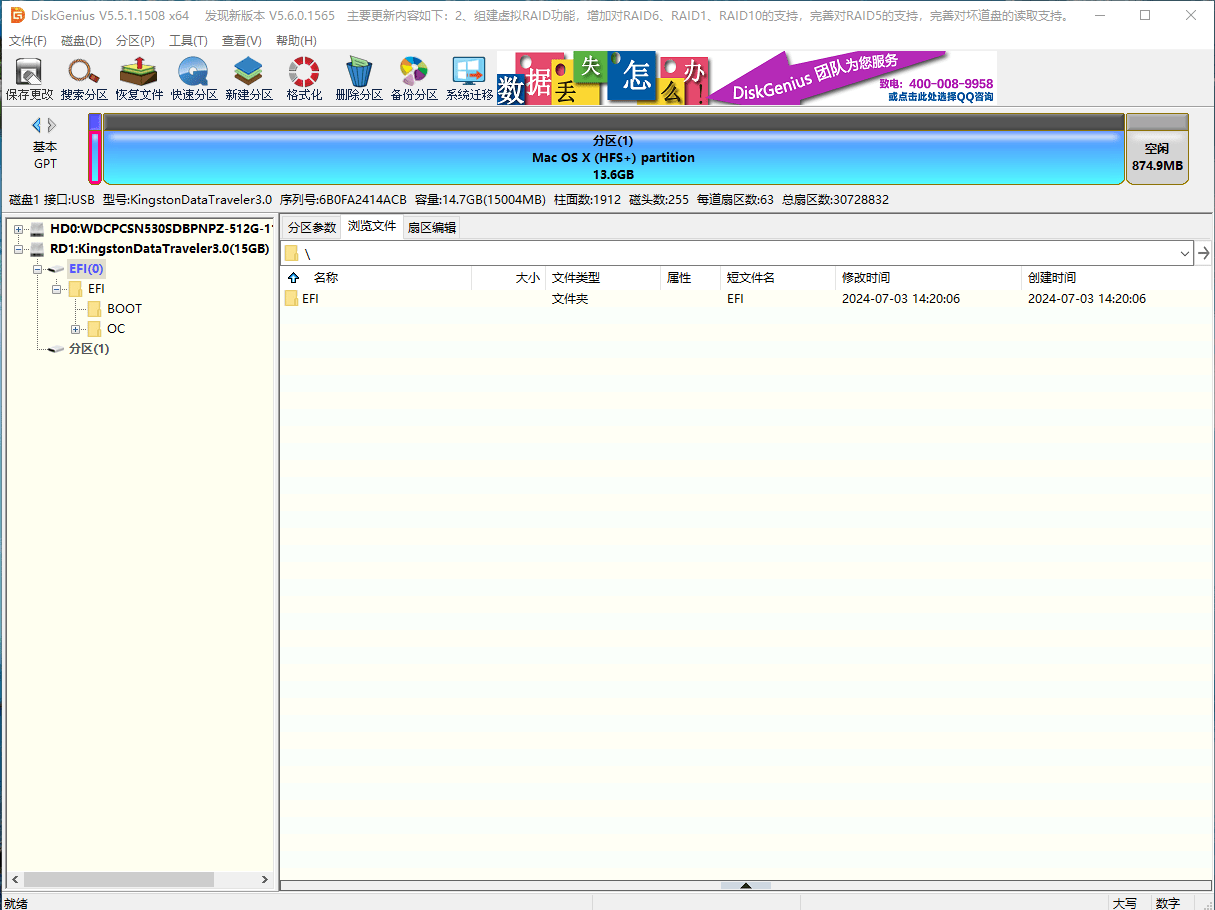Start the 快速分区 quick partition tool
This screenshot has width=1215, height=910.
[194, 79]
